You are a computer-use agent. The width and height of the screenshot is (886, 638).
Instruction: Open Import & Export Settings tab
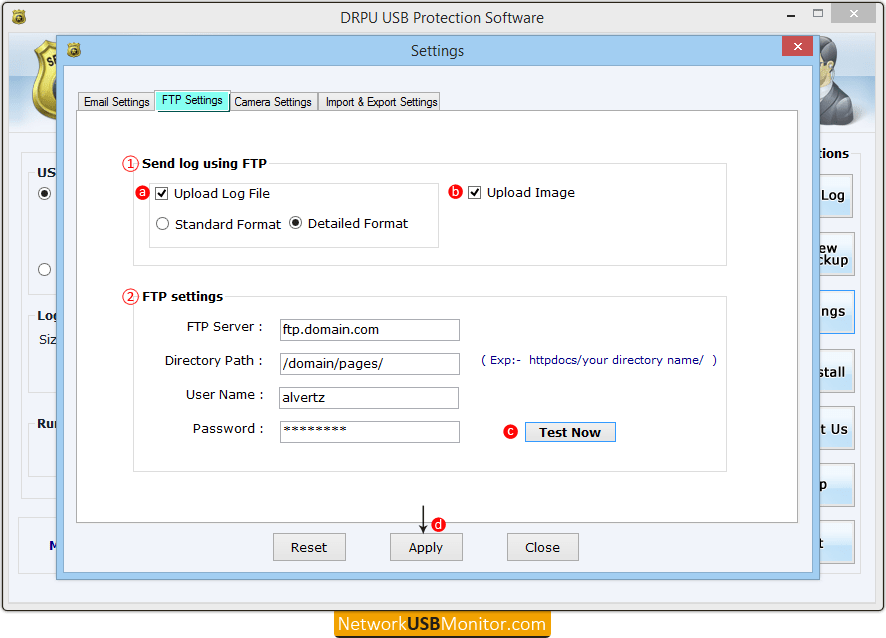coord(379,102)
